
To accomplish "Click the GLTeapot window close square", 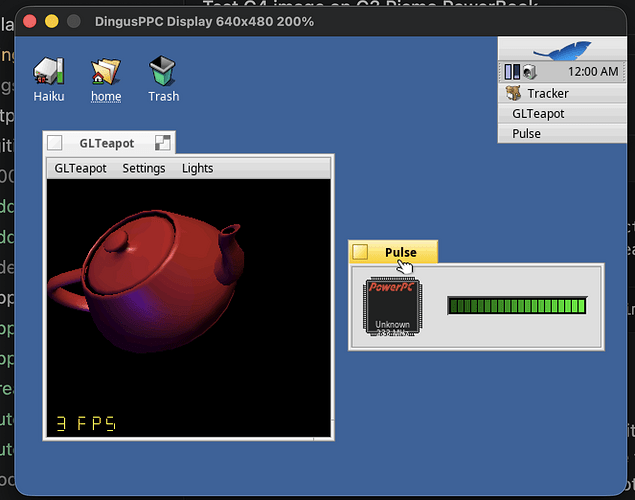I will [55, 143].
